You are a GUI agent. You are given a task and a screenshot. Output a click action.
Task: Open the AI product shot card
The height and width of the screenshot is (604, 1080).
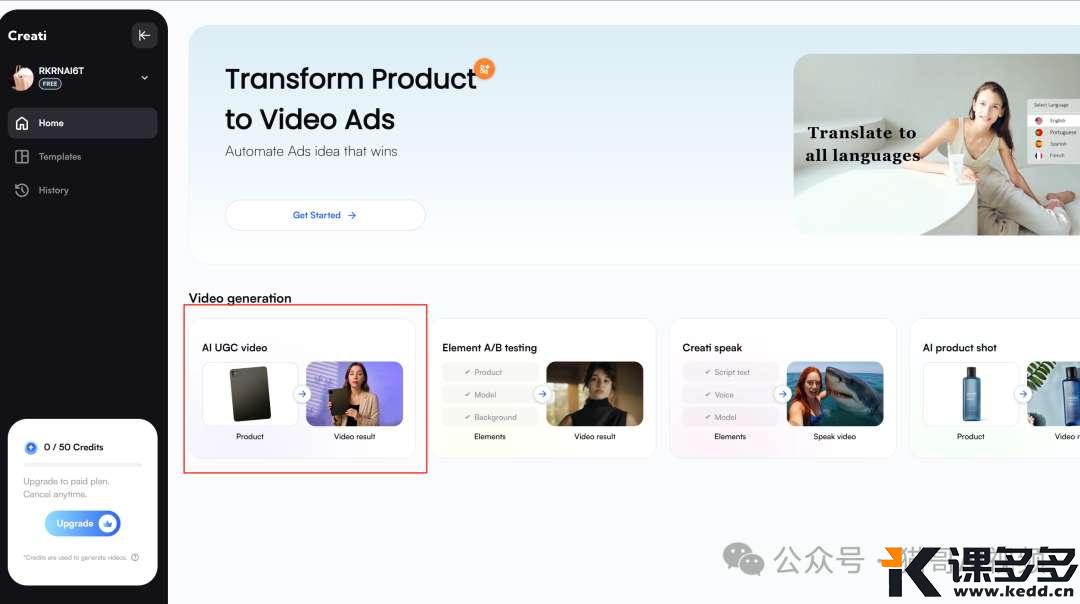point(995,388)
